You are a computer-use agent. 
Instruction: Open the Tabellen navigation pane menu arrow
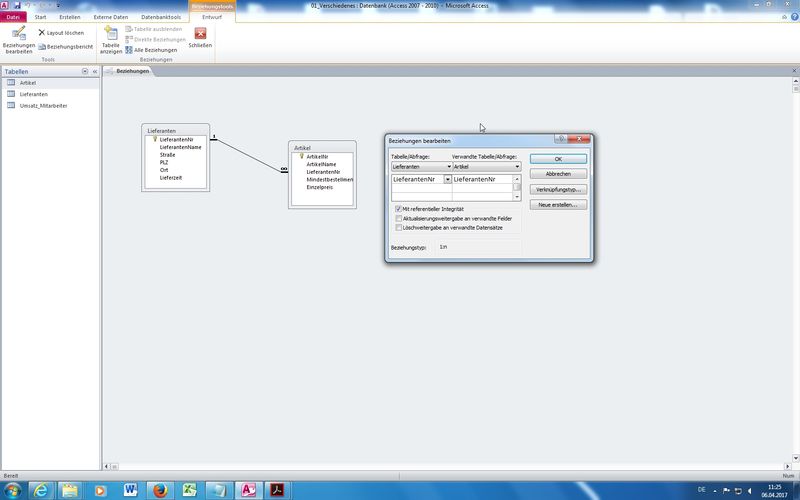point(85,71)
